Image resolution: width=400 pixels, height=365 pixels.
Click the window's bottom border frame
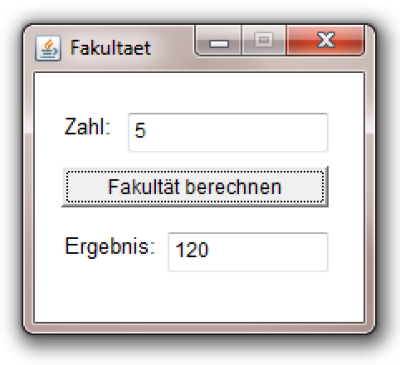pyautogui.click(x=199, y=328)
